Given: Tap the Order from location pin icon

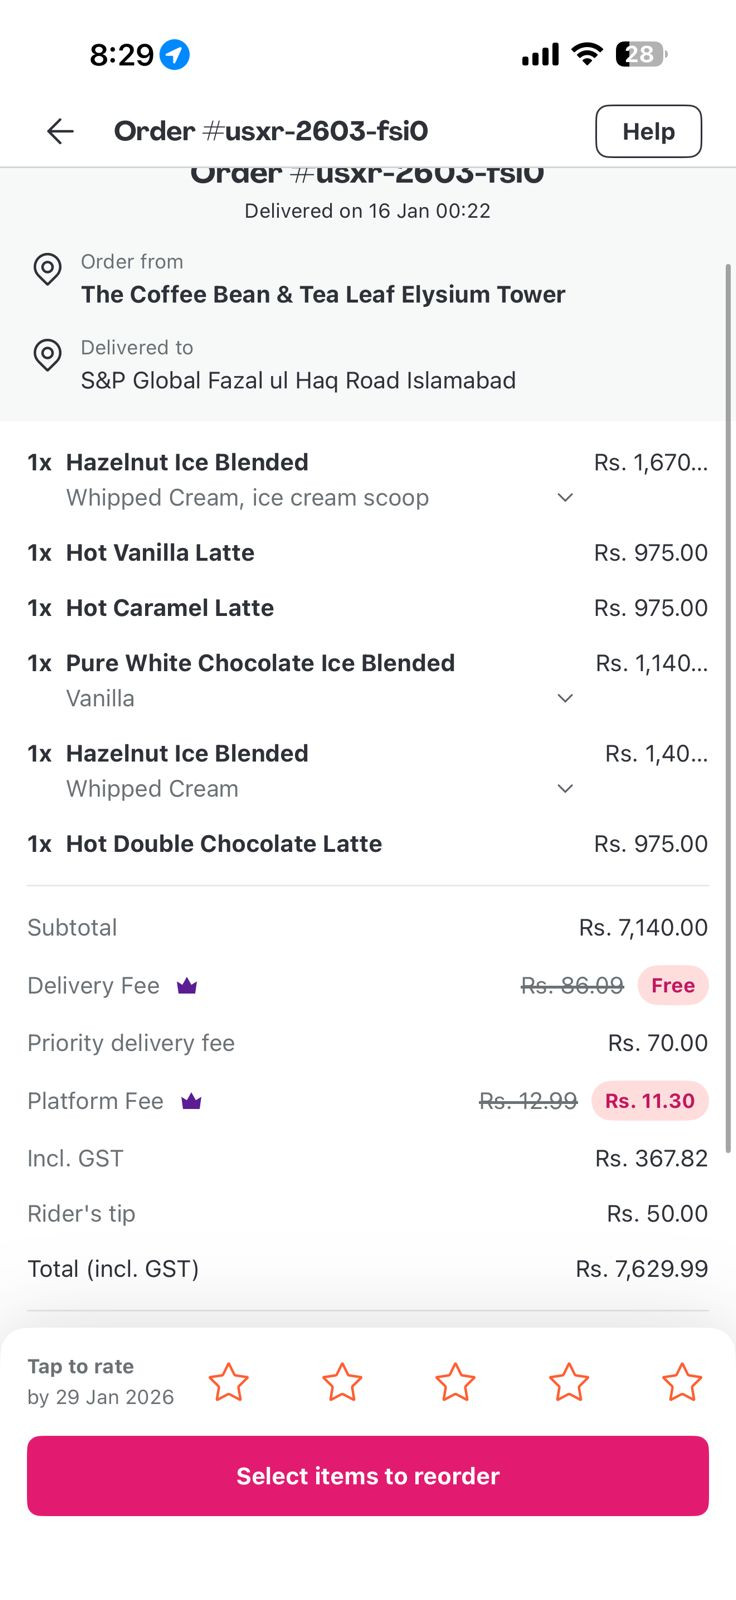Looking at the screenshot, I should point(47,269).
